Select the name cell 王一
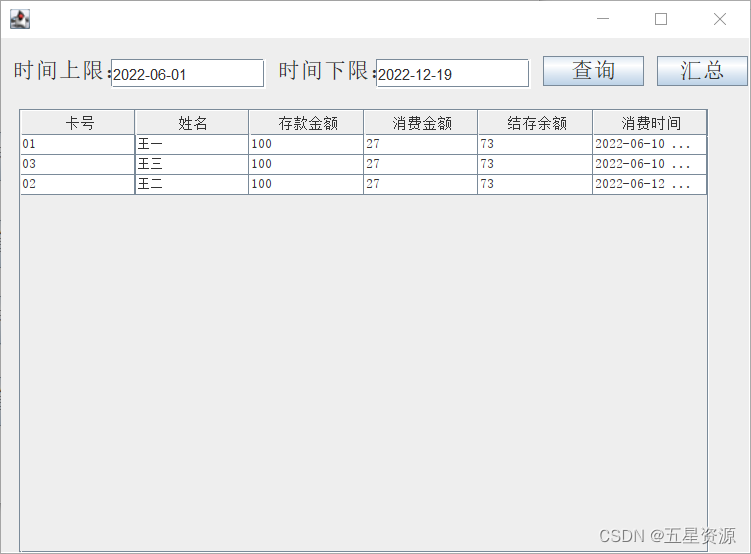751x554 pixels. pyautogui.click(x=192, y=145)
